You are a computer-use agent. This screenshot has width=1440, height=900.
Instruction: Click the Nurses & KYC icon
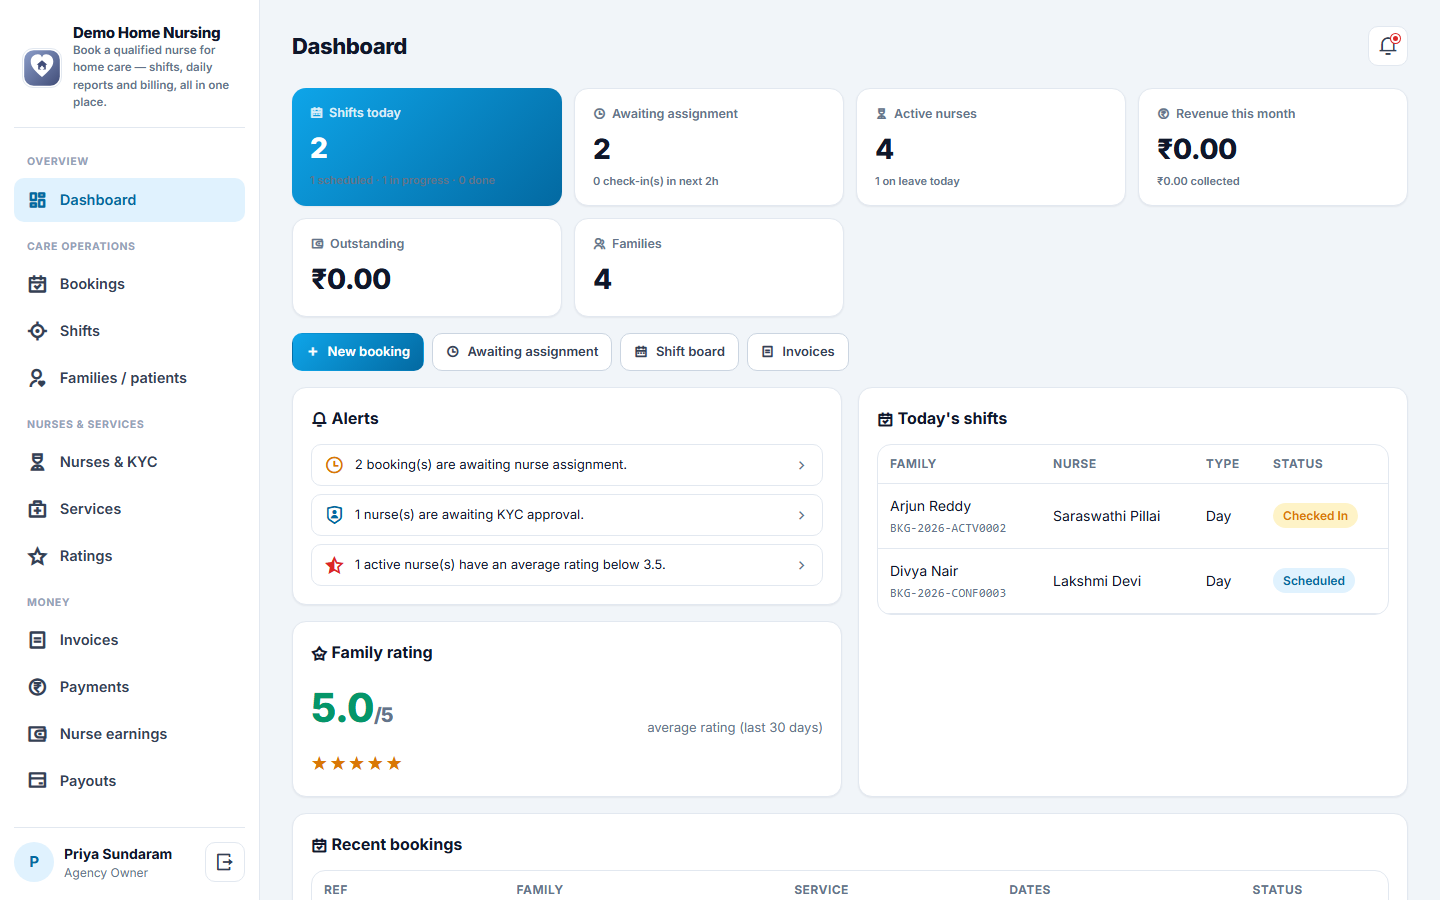(x=37, y=462)
